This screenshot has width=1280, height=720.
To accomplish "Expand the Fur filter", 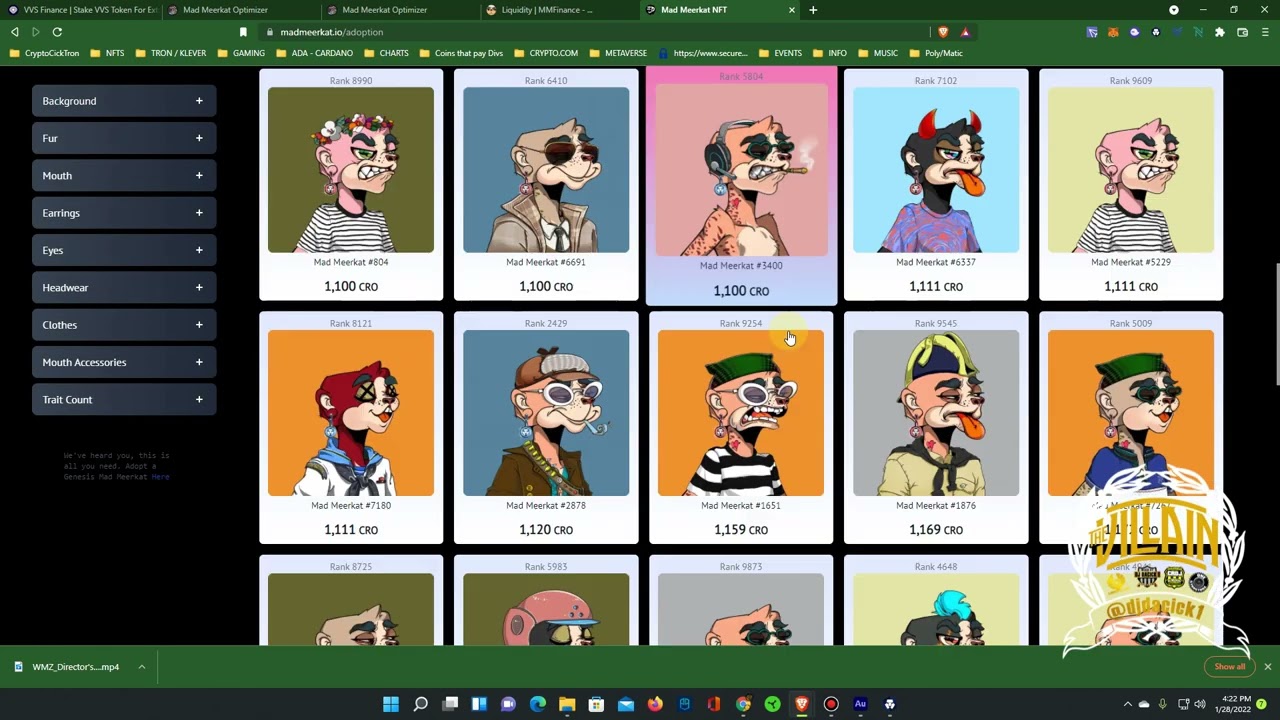I will pos(124,138).
